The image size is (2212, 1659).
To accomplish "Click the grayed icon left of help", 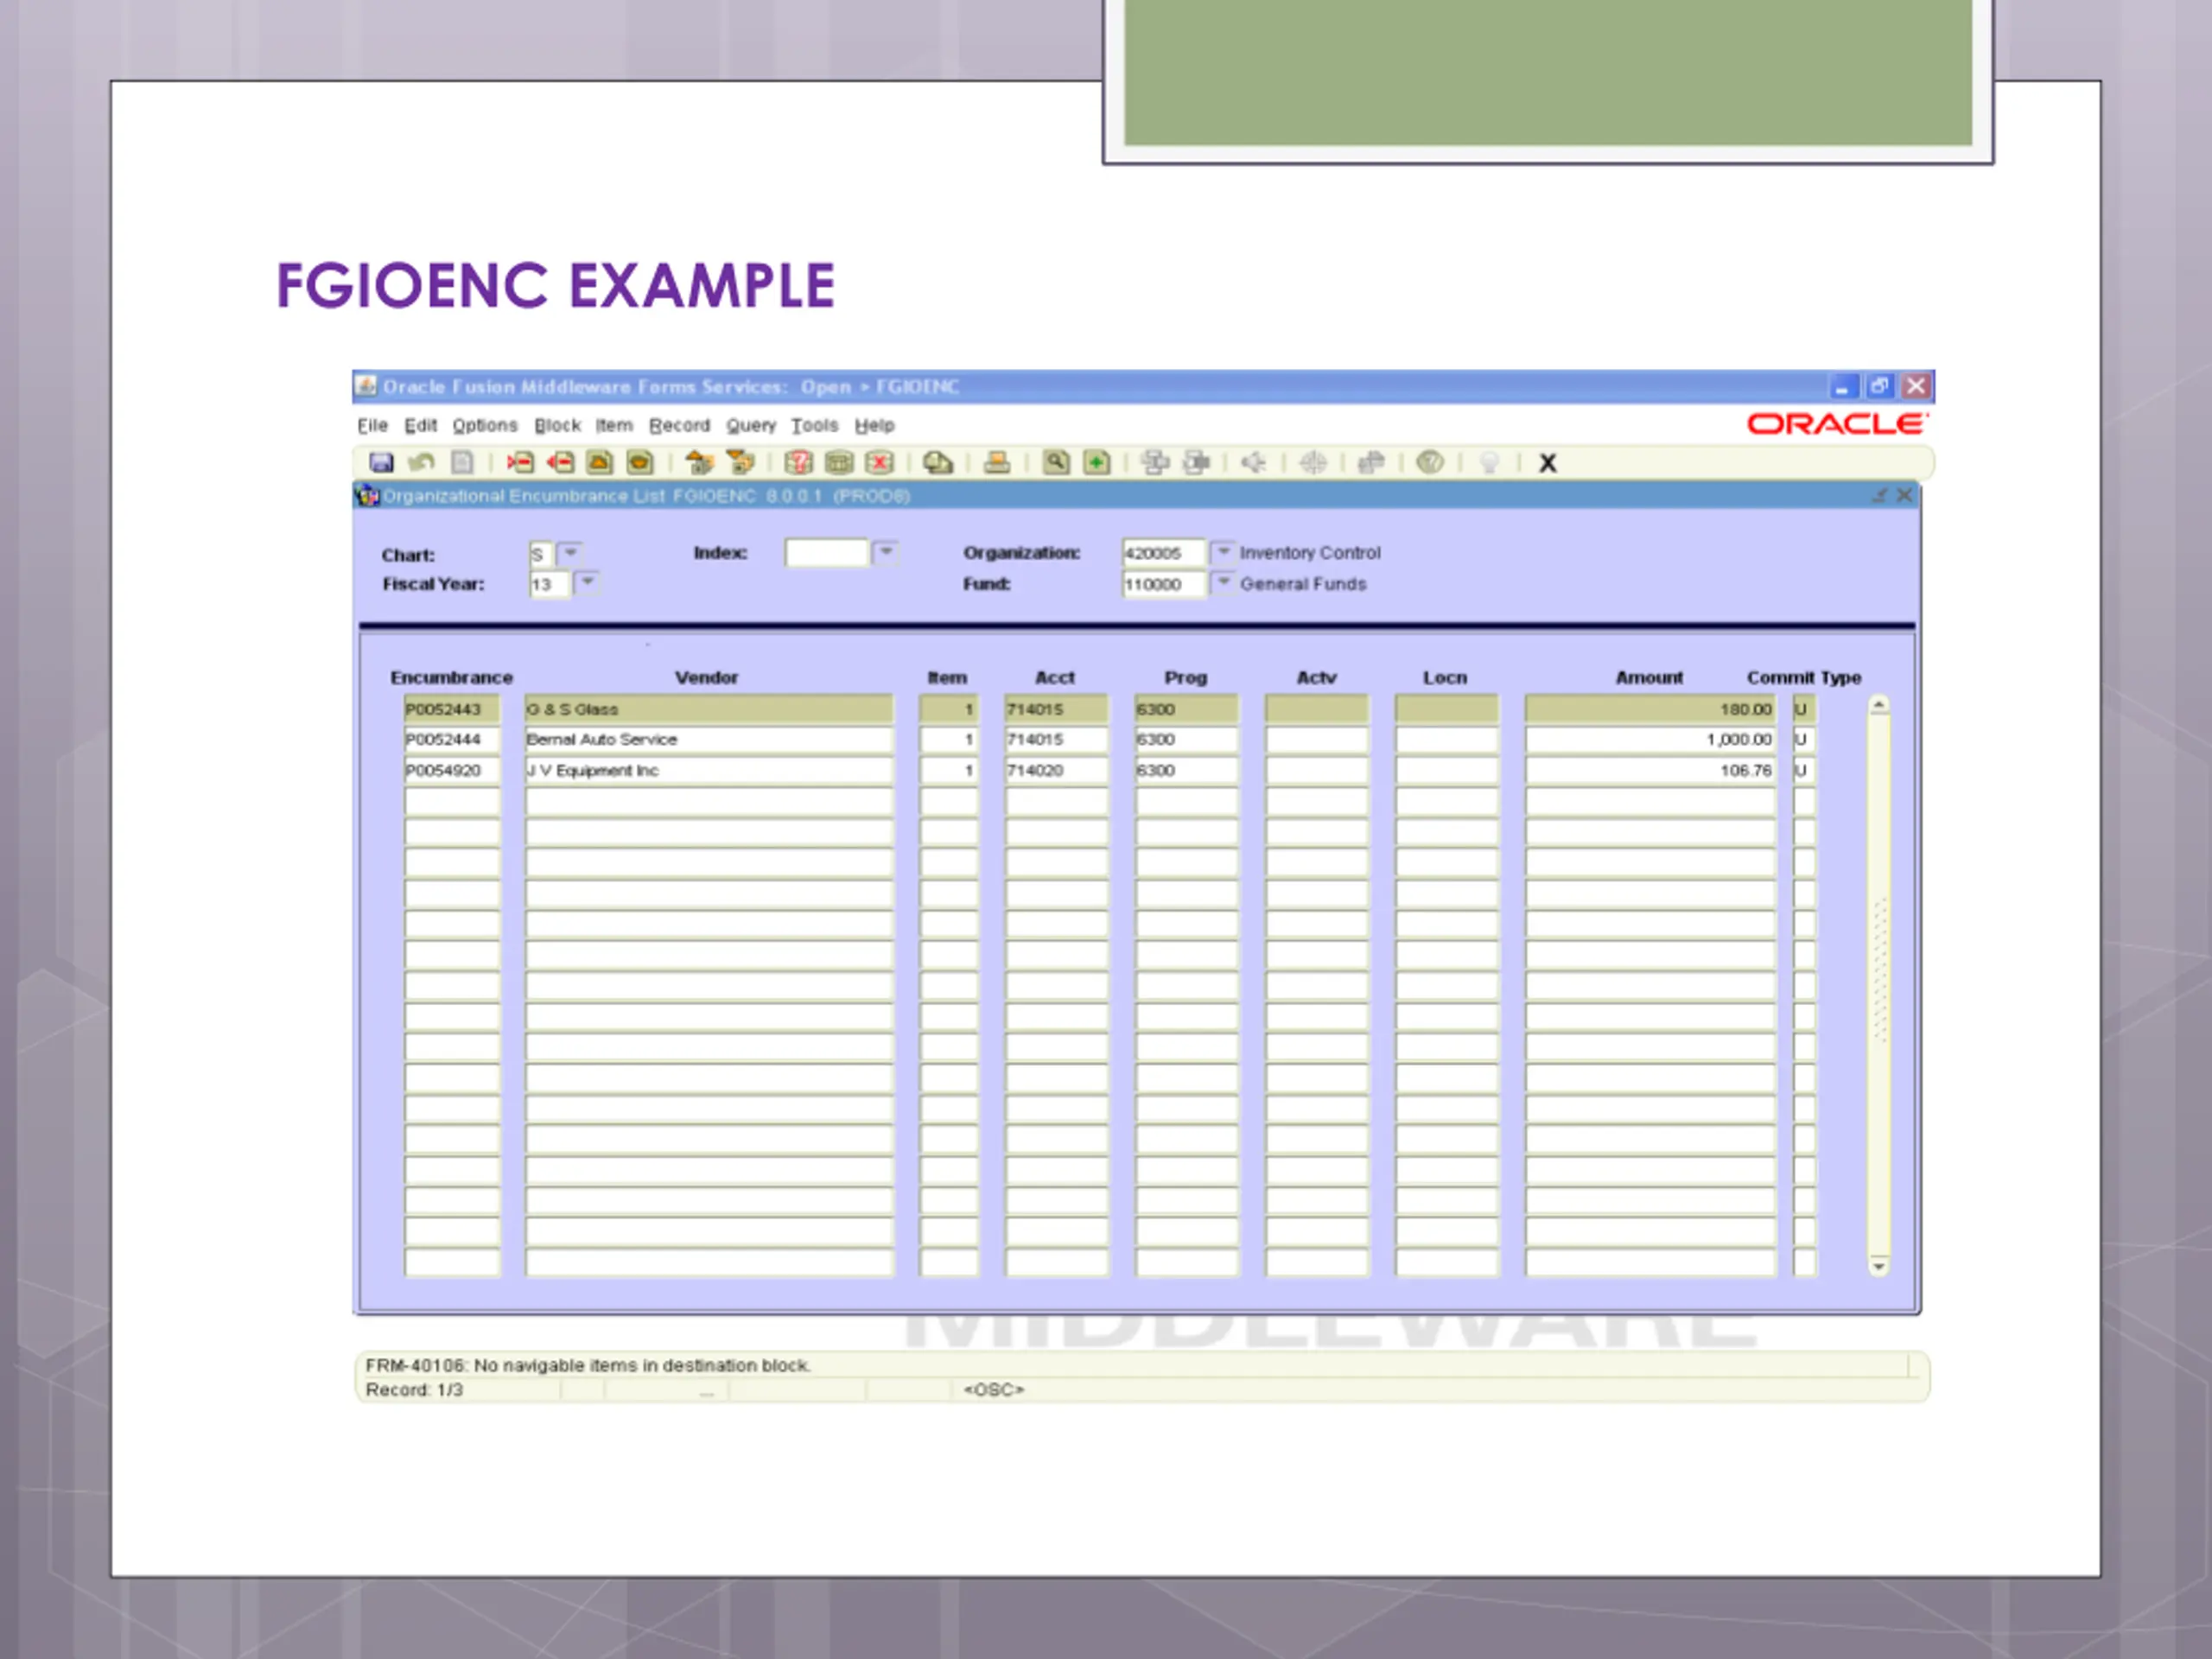I will (1371, 462).
